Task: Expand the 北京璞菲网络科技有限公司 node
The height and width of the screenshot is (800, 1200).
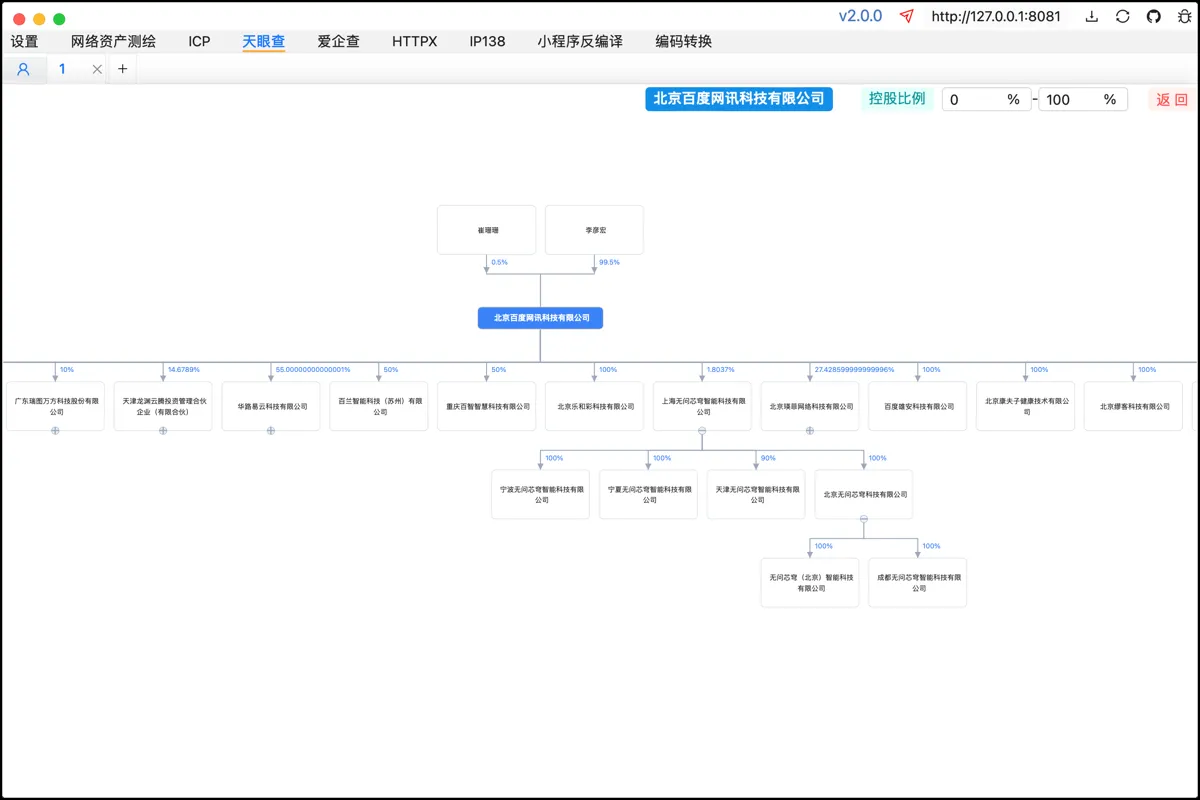Action: (810, 431)
